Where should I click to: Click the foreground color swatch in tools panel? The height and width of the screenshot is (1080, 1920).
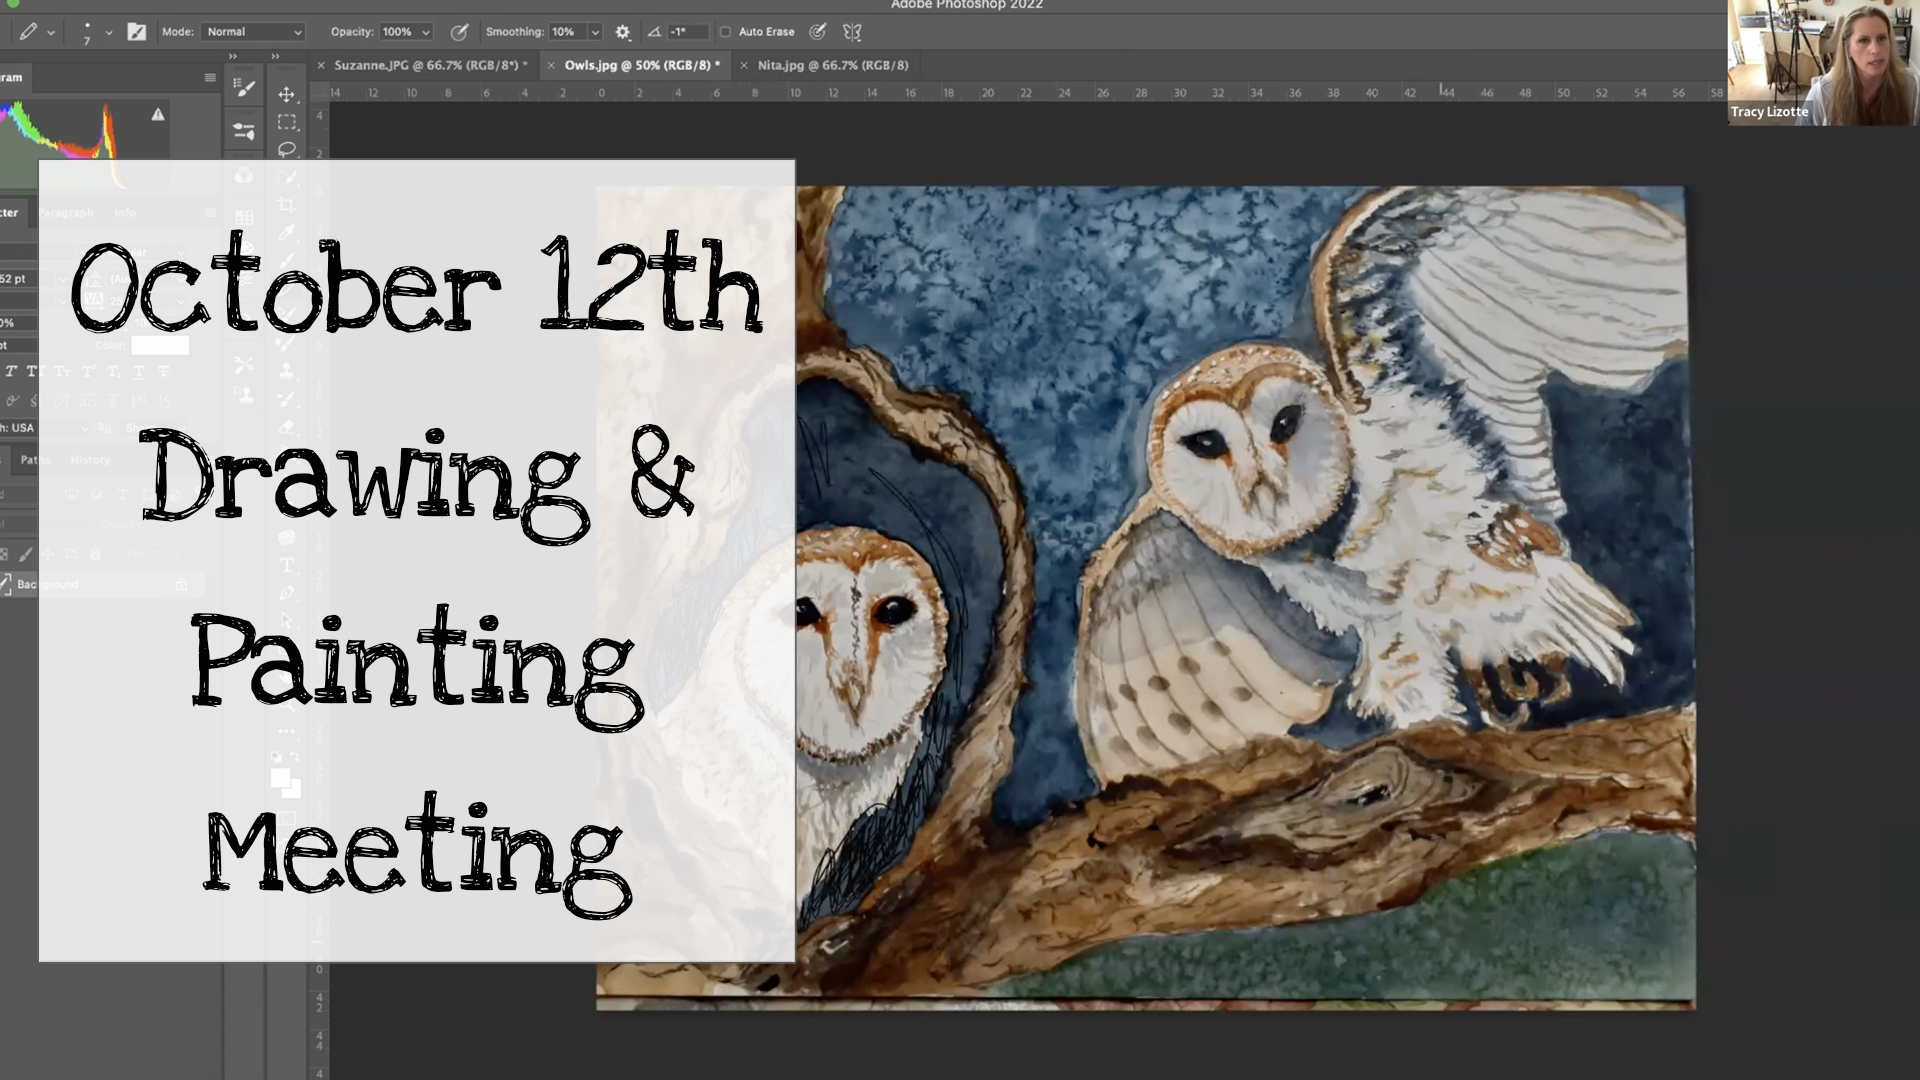(x=280, y=777)
